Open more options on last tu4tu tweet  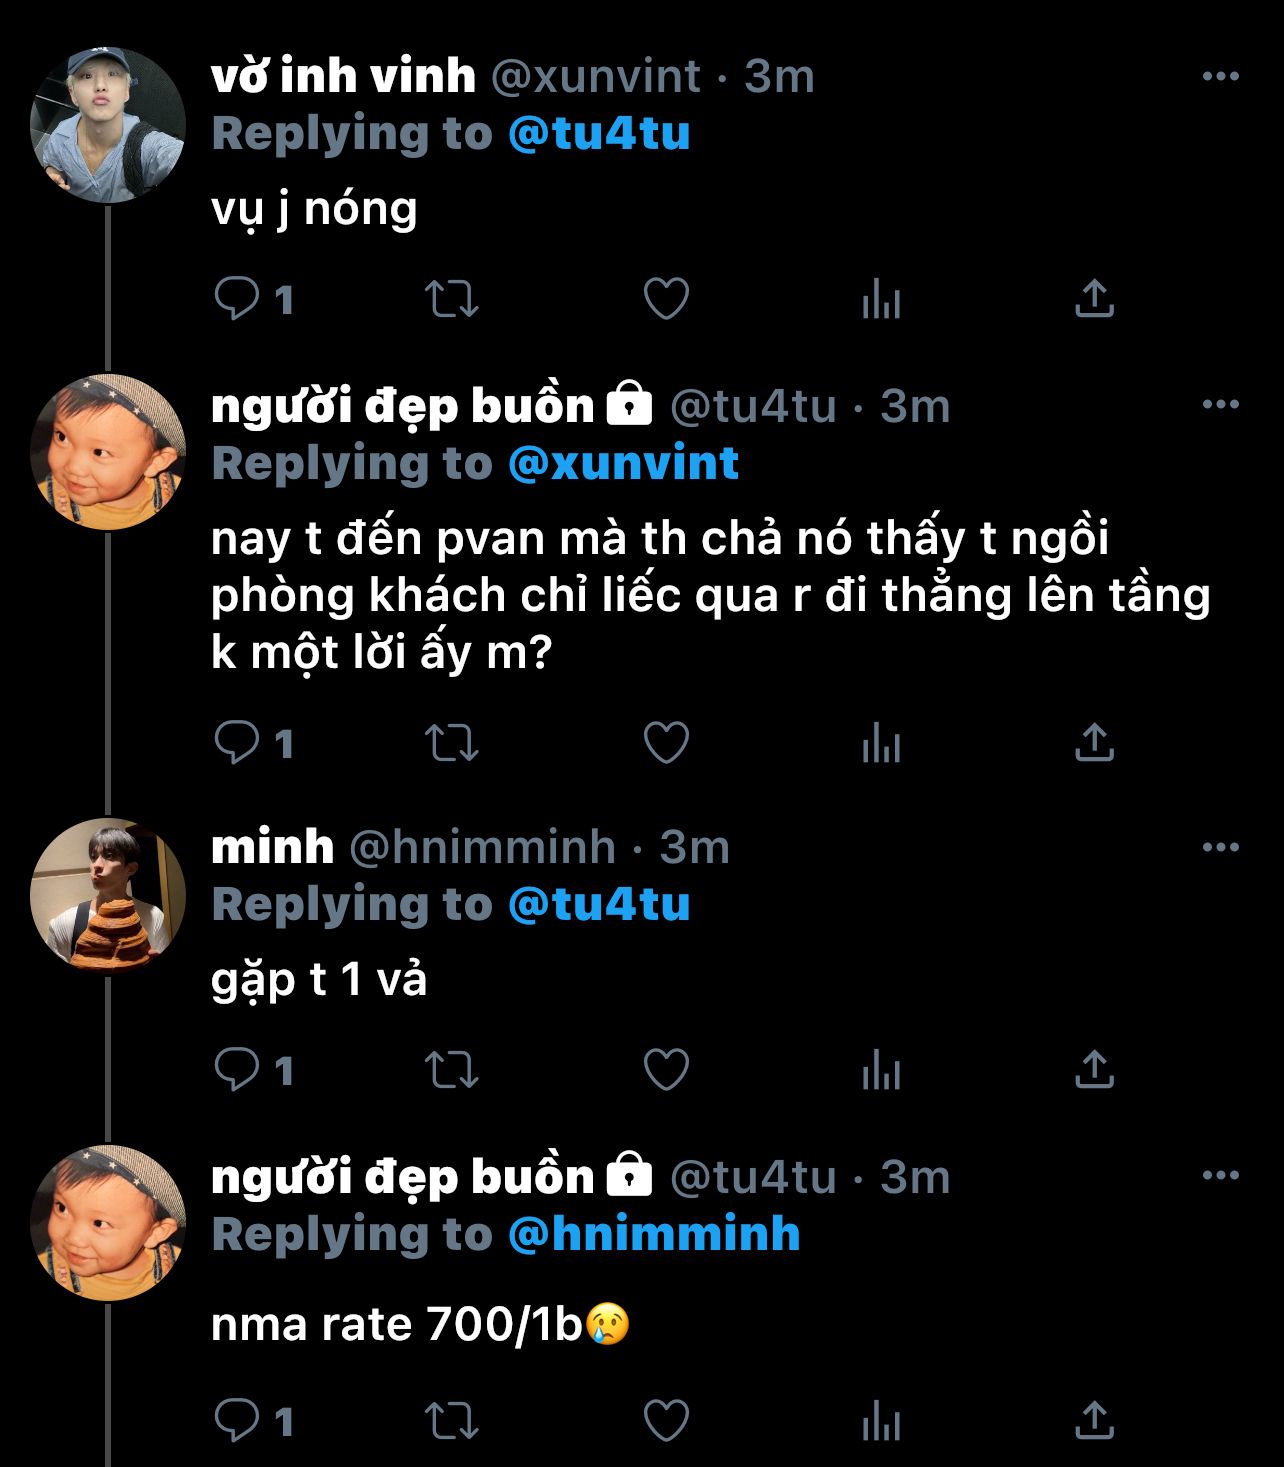[x=1220, y=1176]
